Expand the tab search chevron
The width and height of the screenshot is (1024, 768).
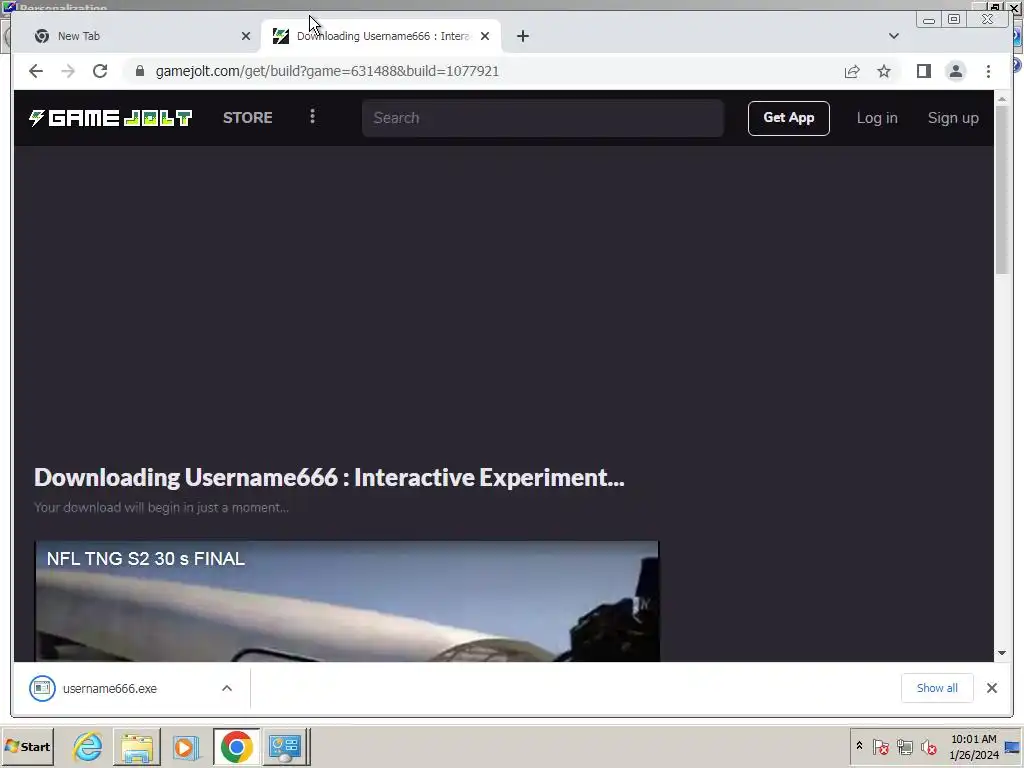(x=893, y=36)
